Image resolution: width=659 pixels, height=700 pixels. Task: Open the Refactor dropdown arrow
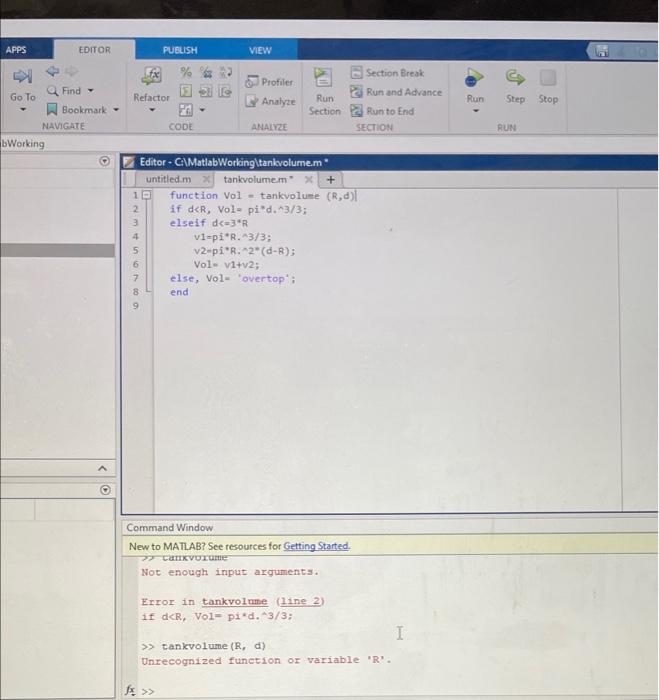(x=152, y=109)
